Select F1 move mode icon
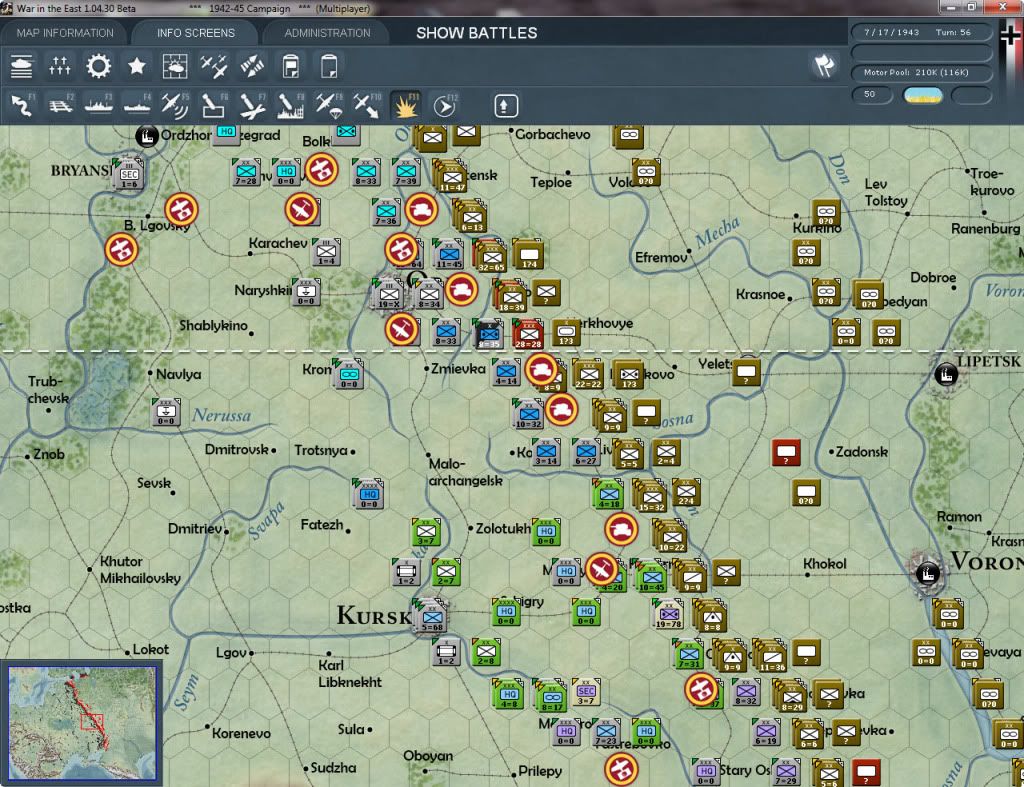1024x787 pixels. click(22, 106)
